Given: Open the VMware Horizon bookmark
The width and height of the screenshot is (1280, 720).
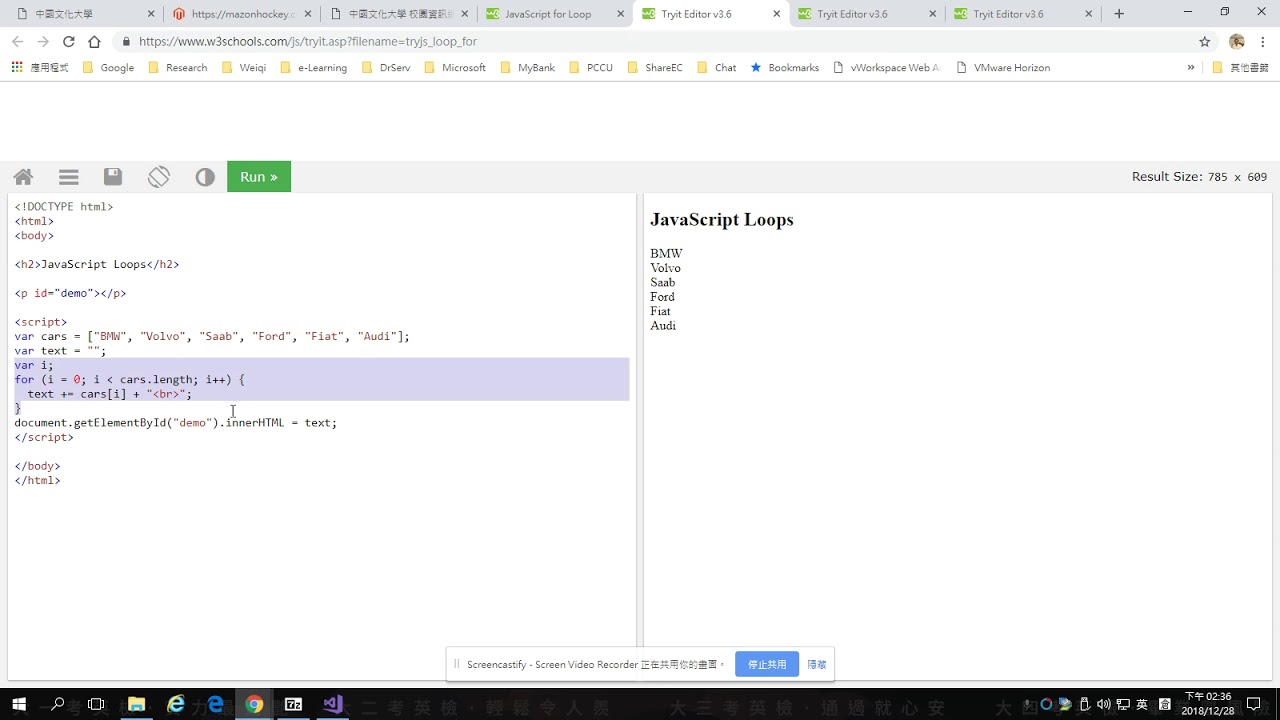Looking at the screenshot, I should click(1003, 68).
